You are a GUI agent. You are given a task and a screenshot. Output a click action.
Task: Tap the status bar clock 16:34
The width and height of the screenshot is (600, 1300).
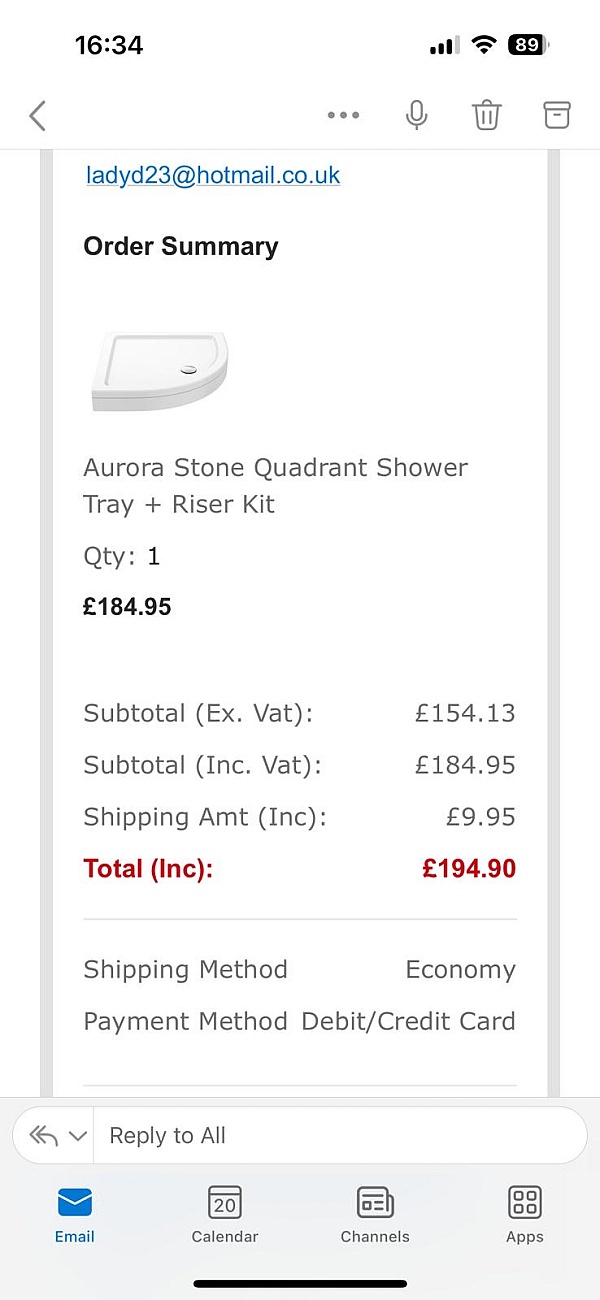[x=109, y=45]
